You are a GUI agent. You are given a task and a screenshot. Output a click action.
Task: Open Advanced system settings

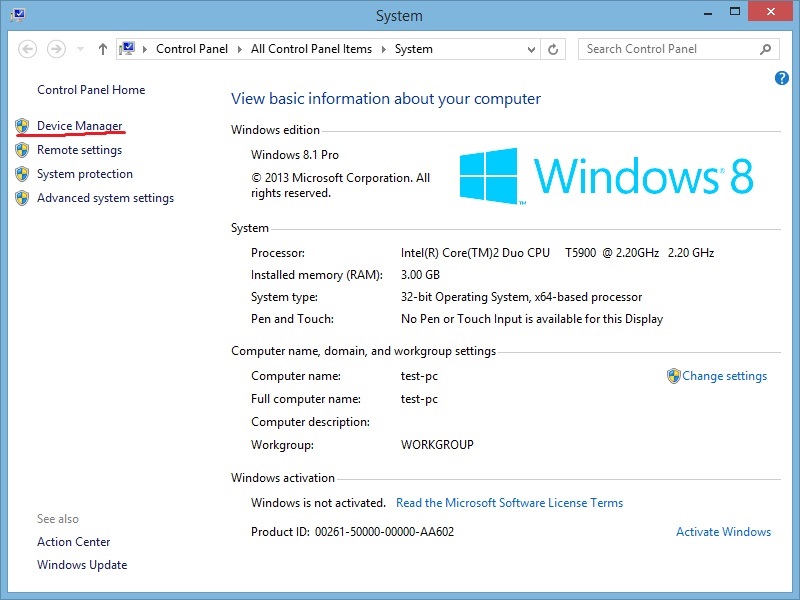click(x=105, y=198)
